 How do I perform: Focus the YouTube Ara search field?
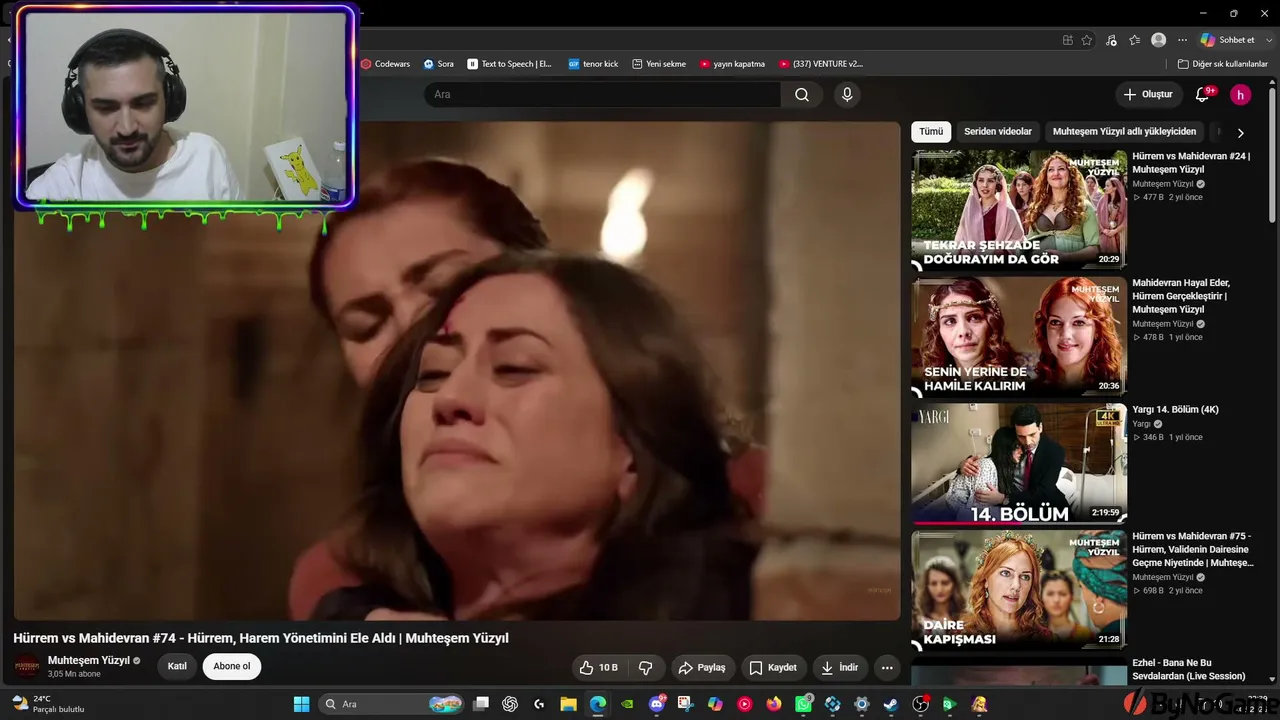(x=602, y=94)
